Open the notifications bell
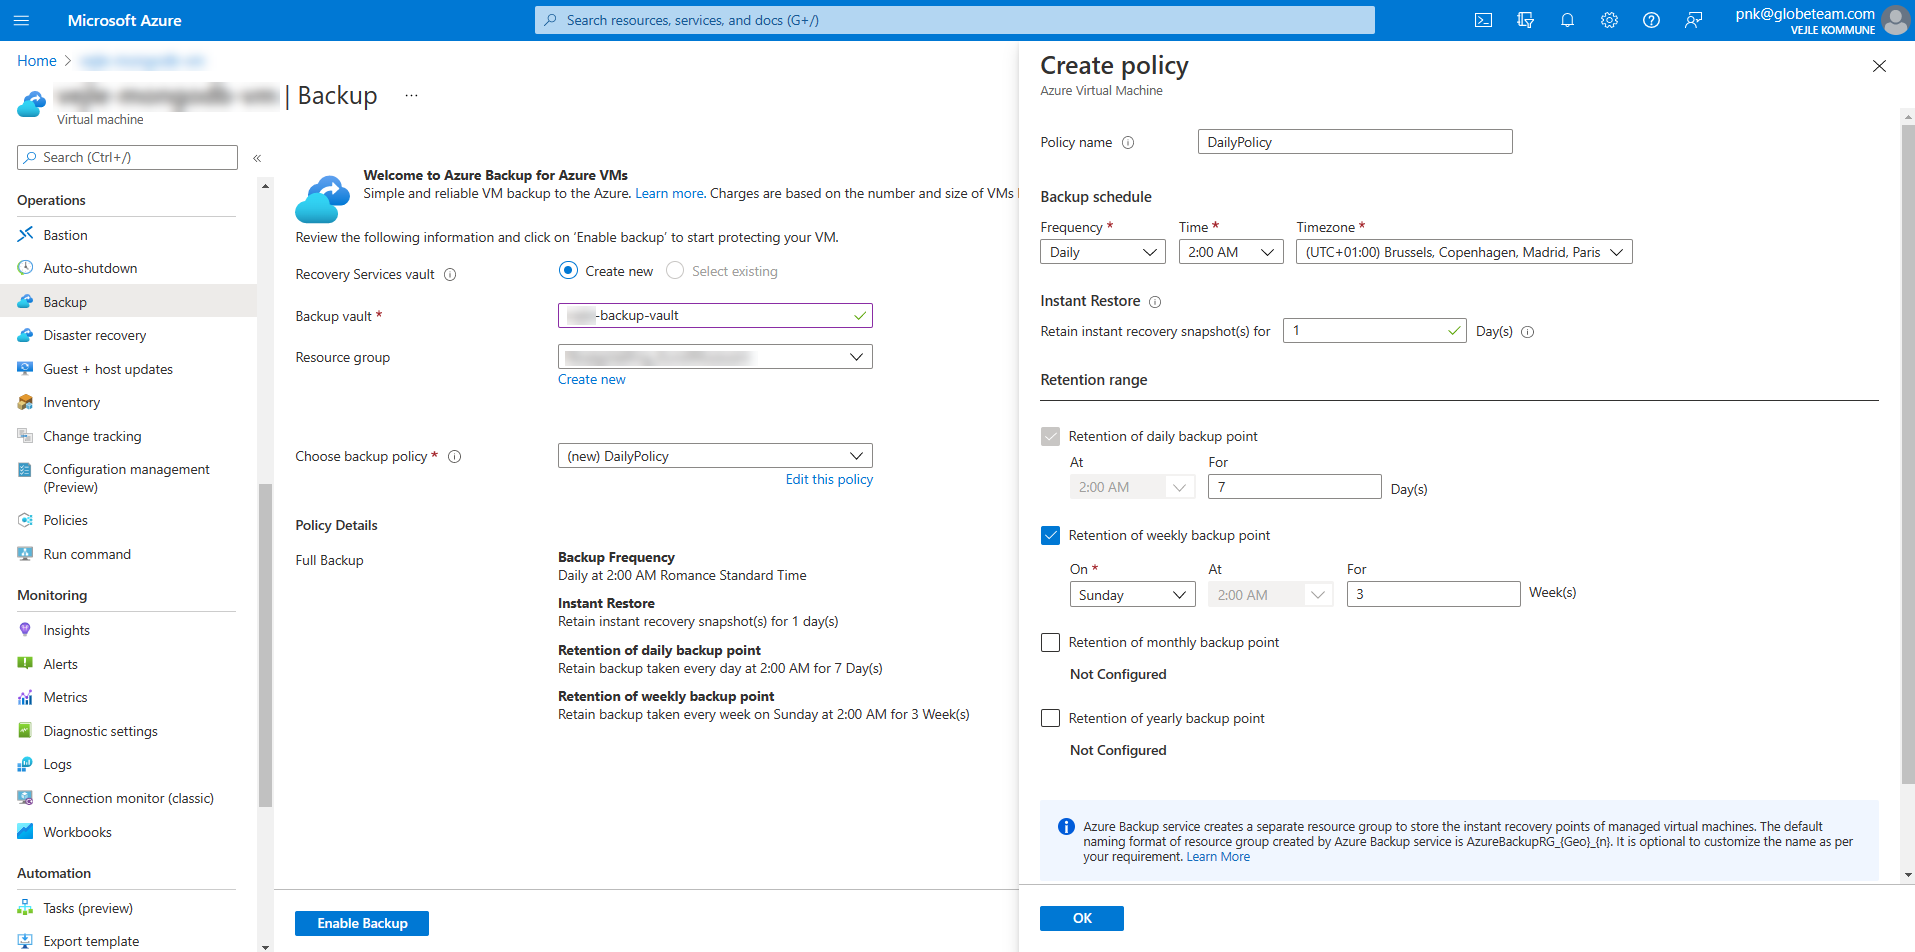Viewport: 1915px width, 952px height. tap(1567, 20)
